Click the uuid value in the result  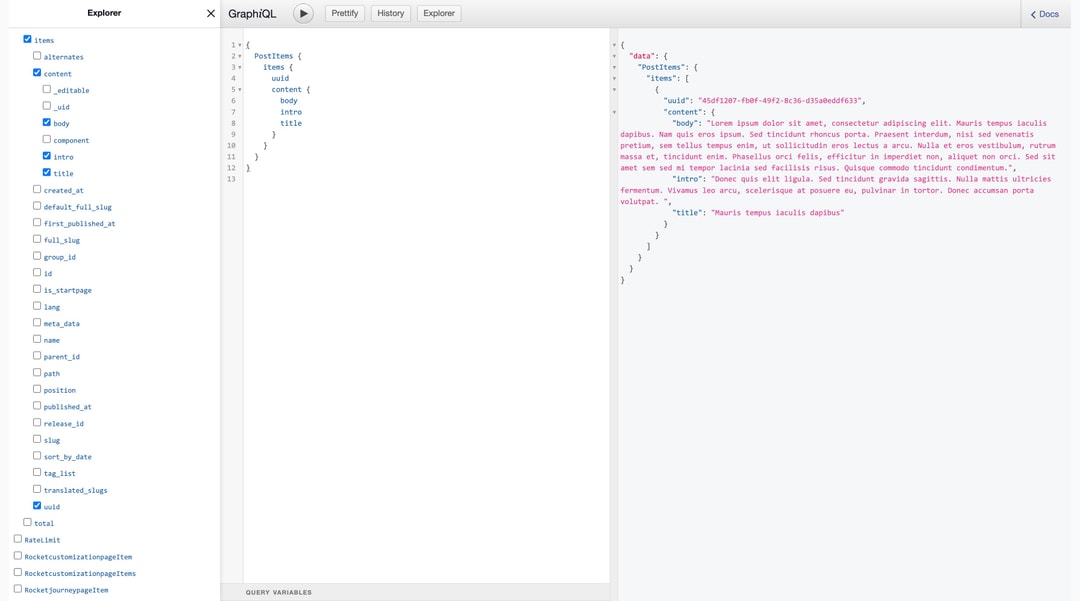point(781,101)
